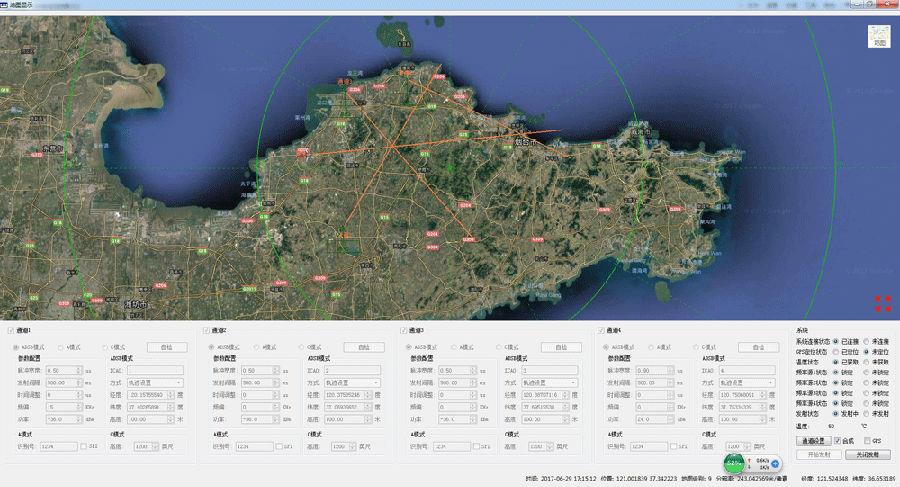The height and width of the screenshot is (487, 900).
Task: Select 发射中 radio for transmit status
Action: (x=836, y=413)
